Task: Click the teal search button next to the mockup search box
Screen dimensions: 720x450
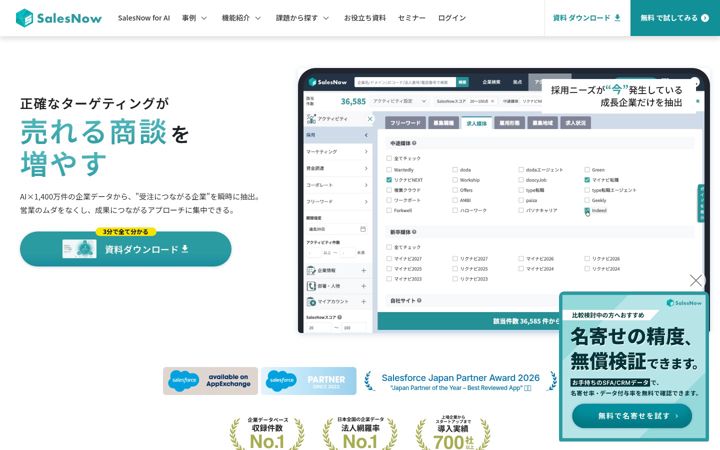Action: (x=462, y=82)
